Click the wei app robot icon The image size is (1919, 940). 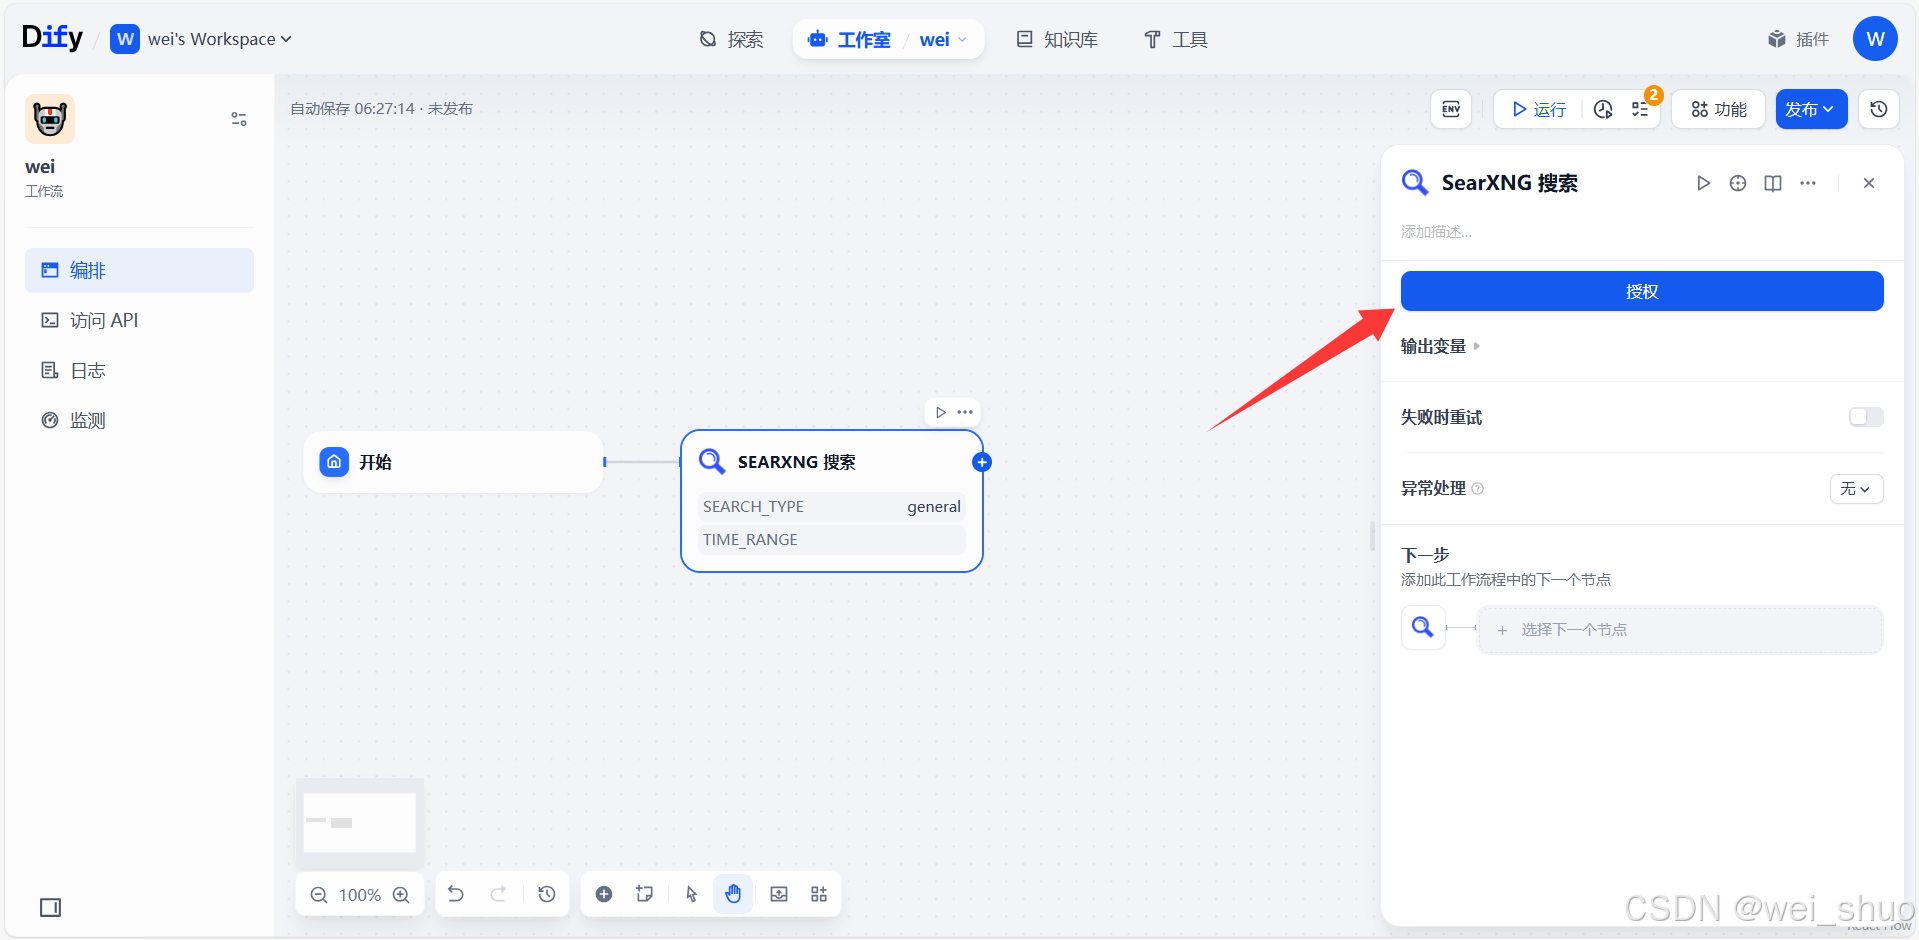coord(50,119)
